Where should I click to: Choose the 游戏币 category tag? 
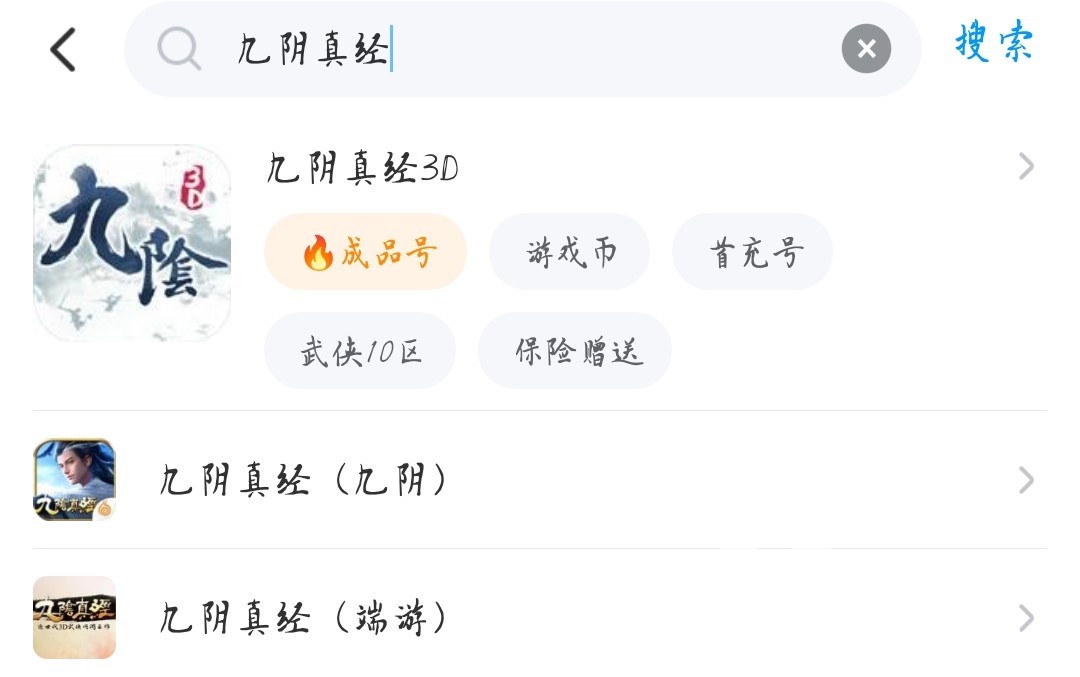point(569,252)
